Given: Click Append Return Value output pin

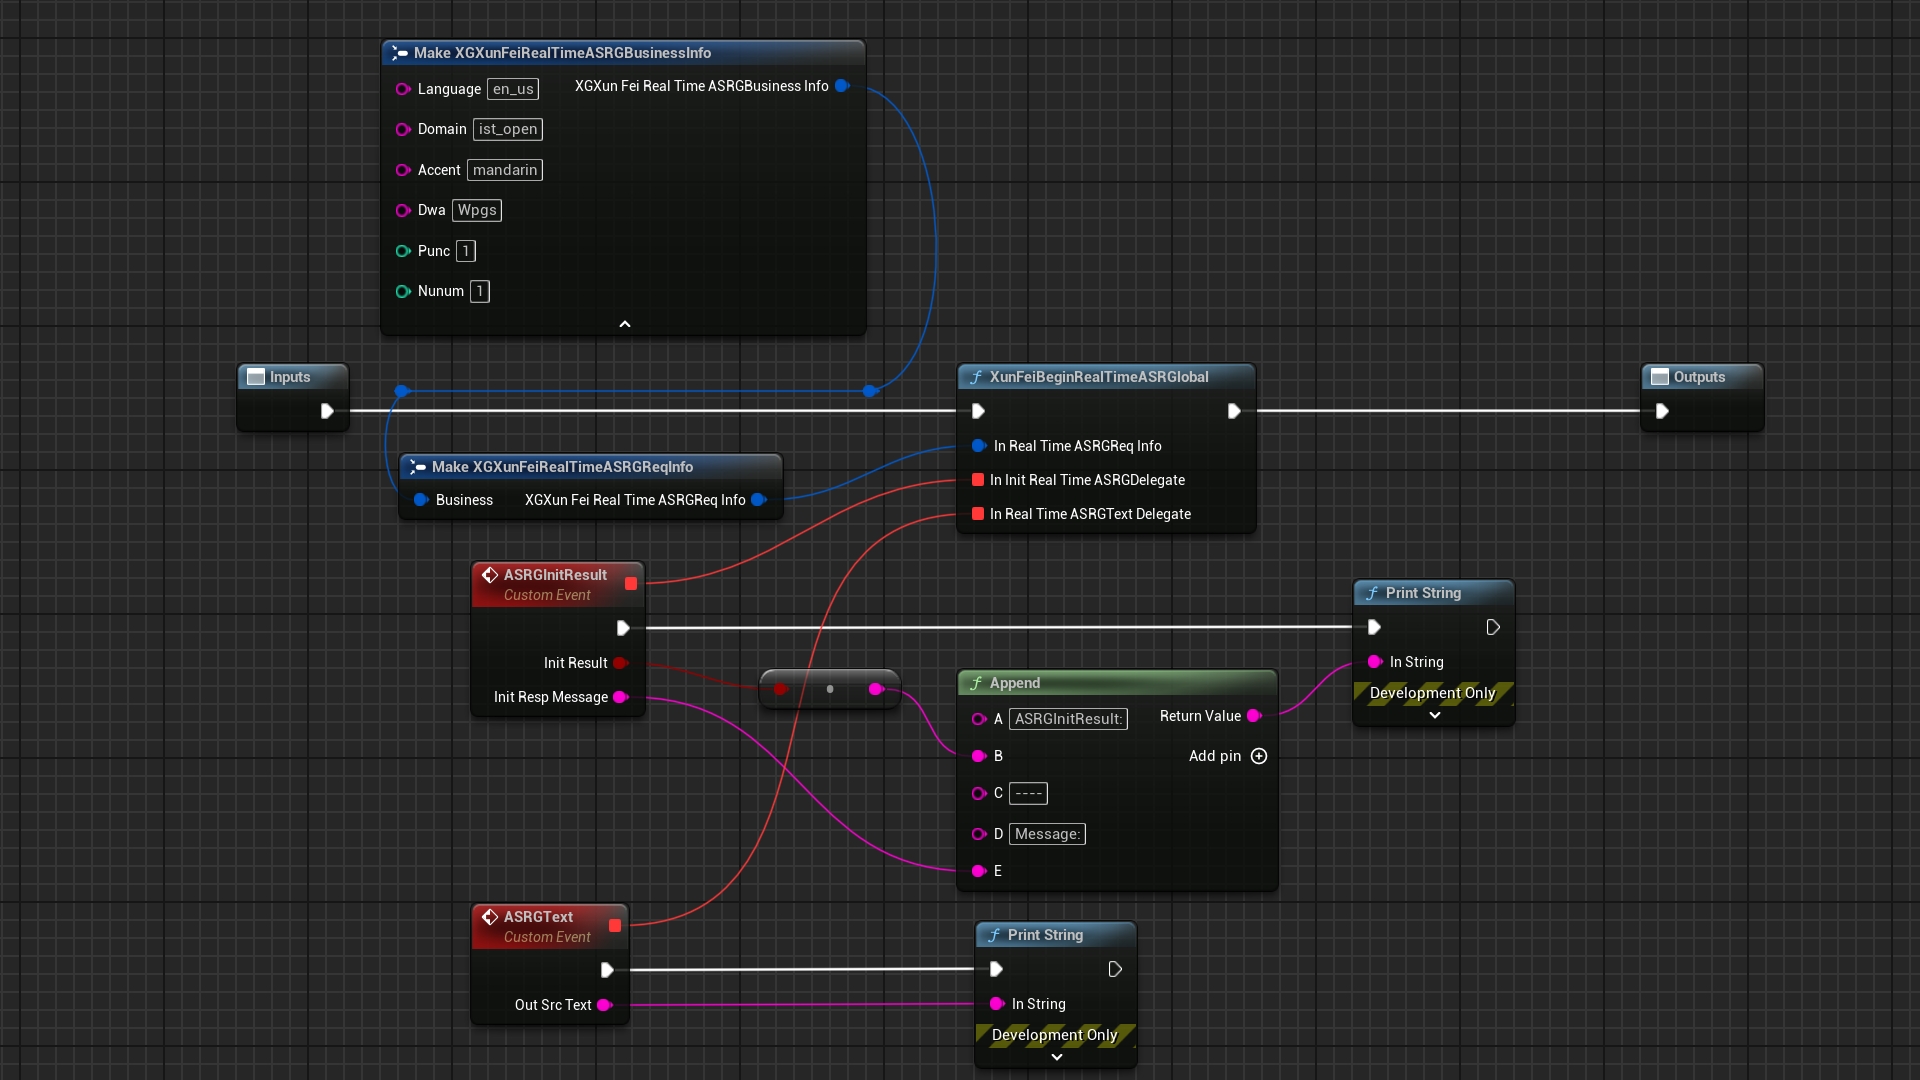Looking at the screenshot, I should tap(1254, 716).
